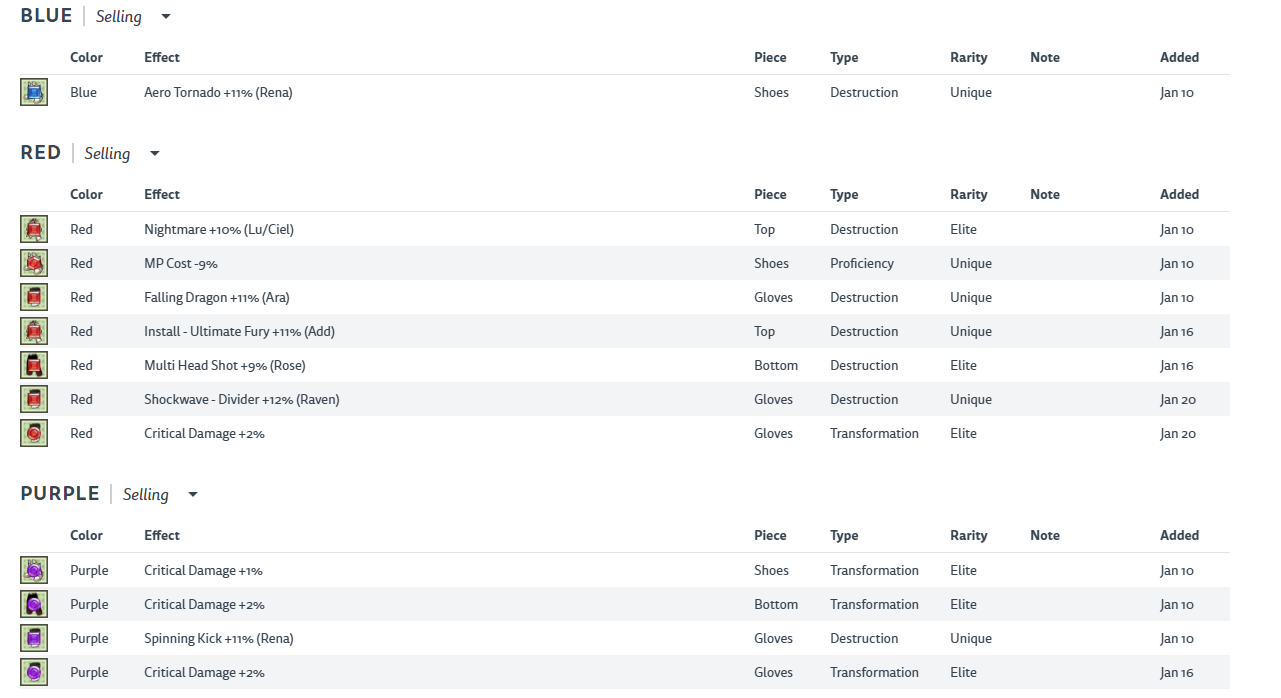
Task: Click the red gloves icon for Falling Dragon
Action: click(34, 297)
